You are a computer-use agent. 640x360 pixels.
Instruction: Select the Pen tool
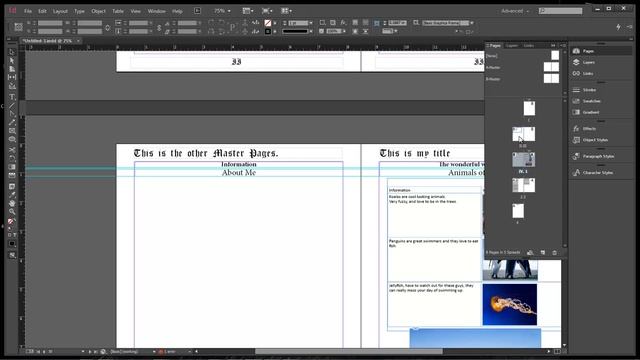[12, 114]
